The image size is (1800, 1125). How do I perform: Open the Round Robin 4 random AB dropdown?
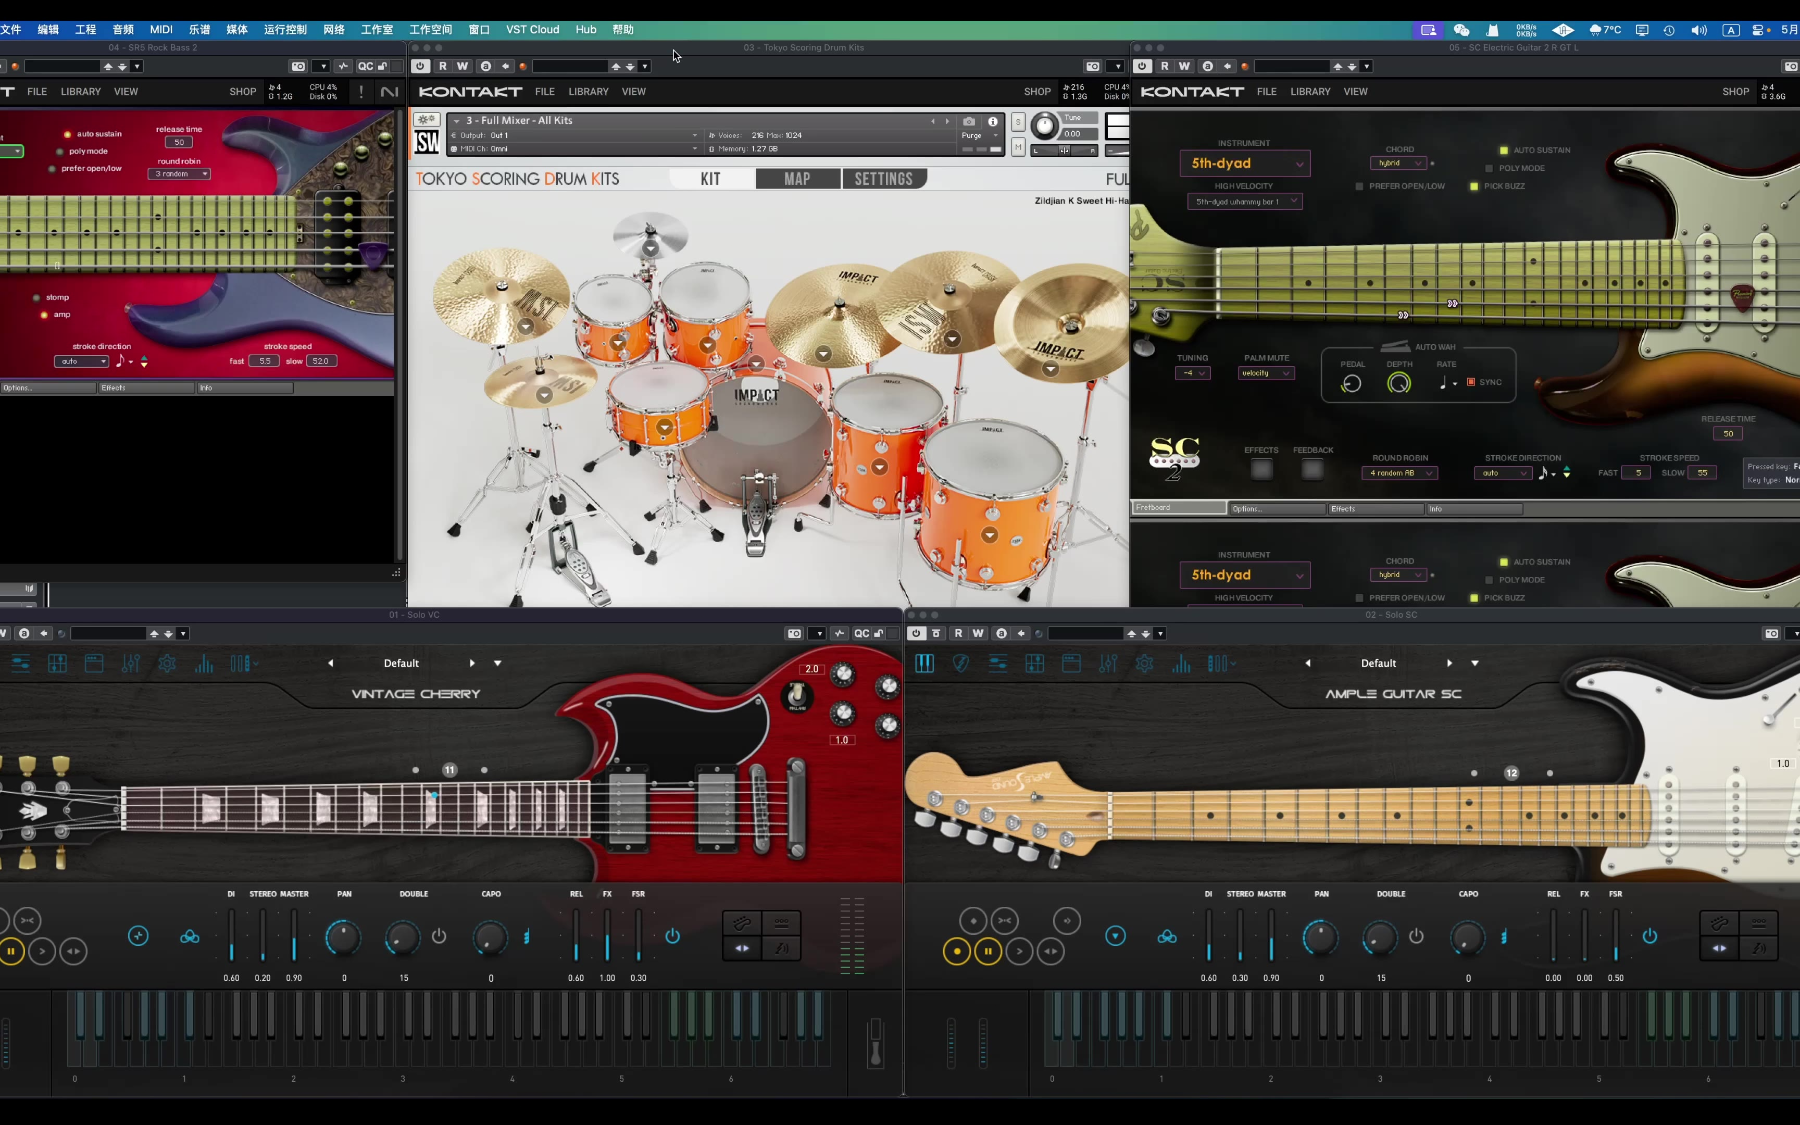tap(1400, 473)
